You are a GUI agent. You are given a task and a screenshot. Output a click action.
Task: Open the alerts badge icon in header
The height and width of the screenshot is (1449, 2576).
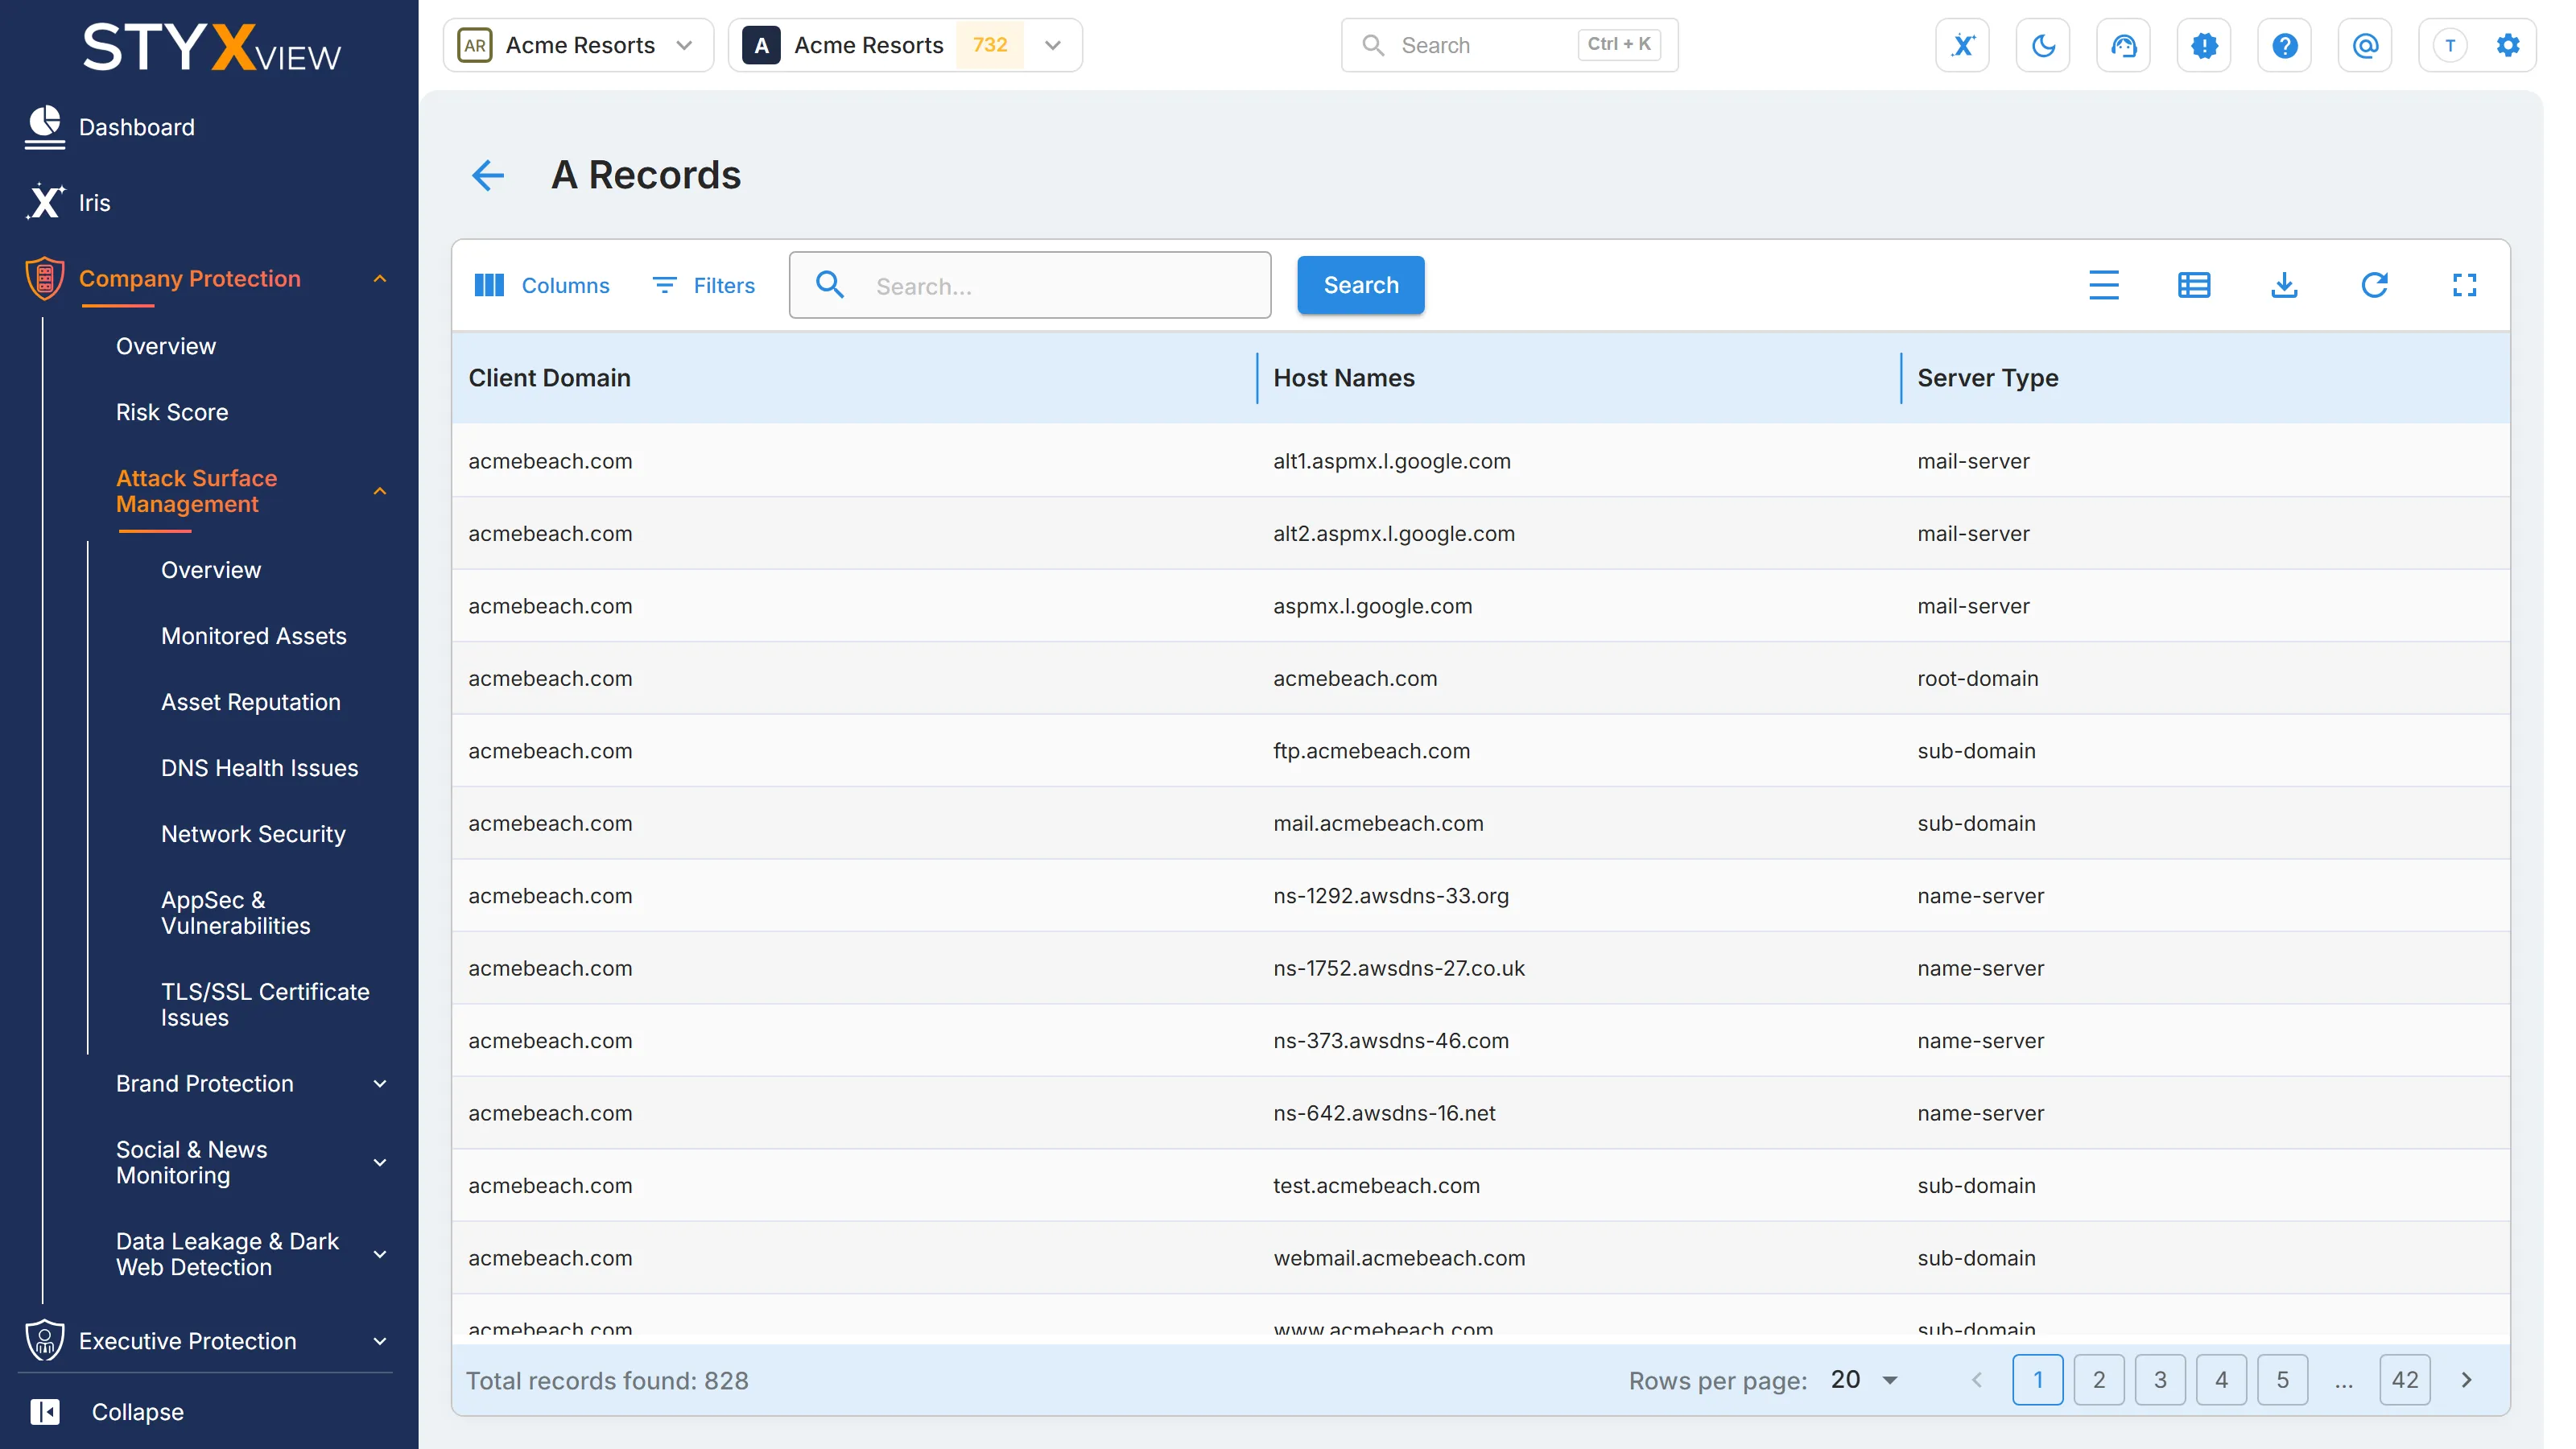click(x=2204, y=45)
